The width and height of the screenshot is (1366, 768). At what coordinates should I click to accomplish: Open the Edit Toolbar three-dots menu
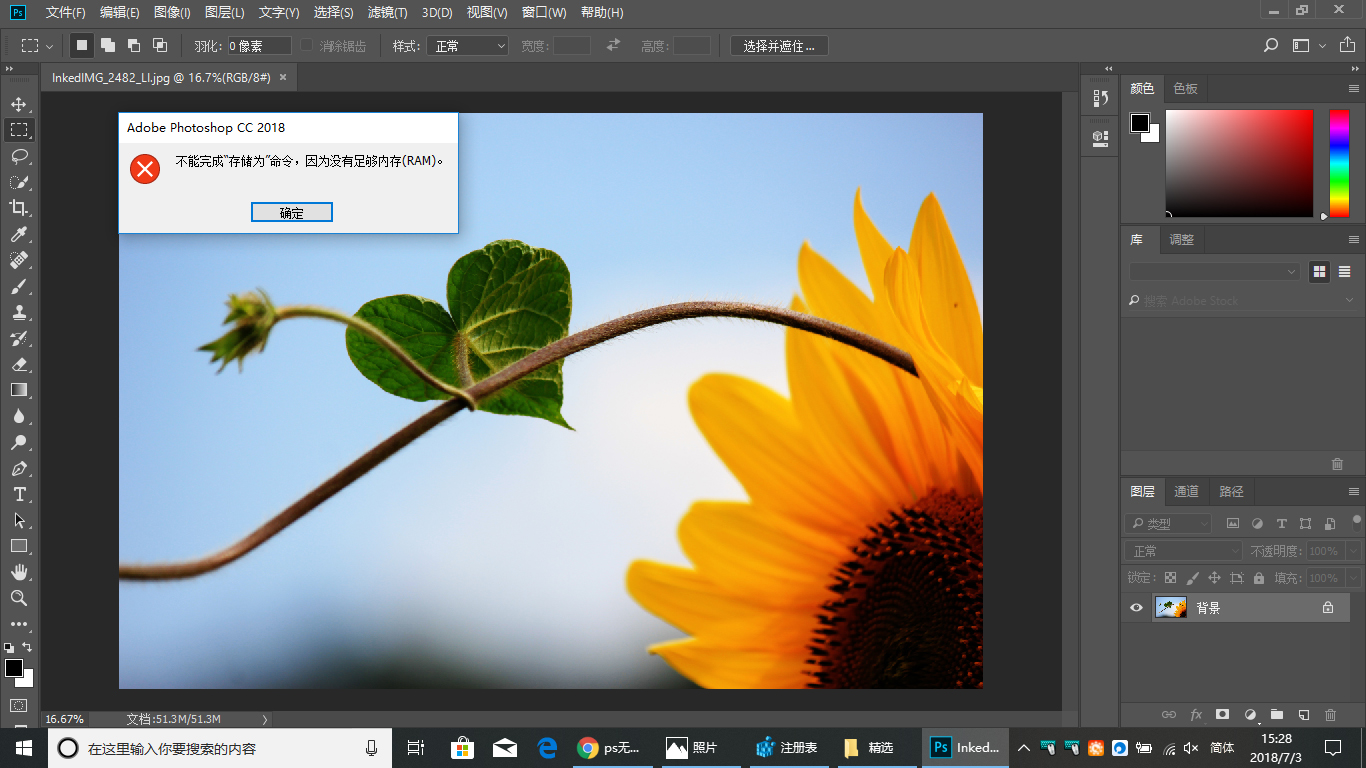click(18, 624)
